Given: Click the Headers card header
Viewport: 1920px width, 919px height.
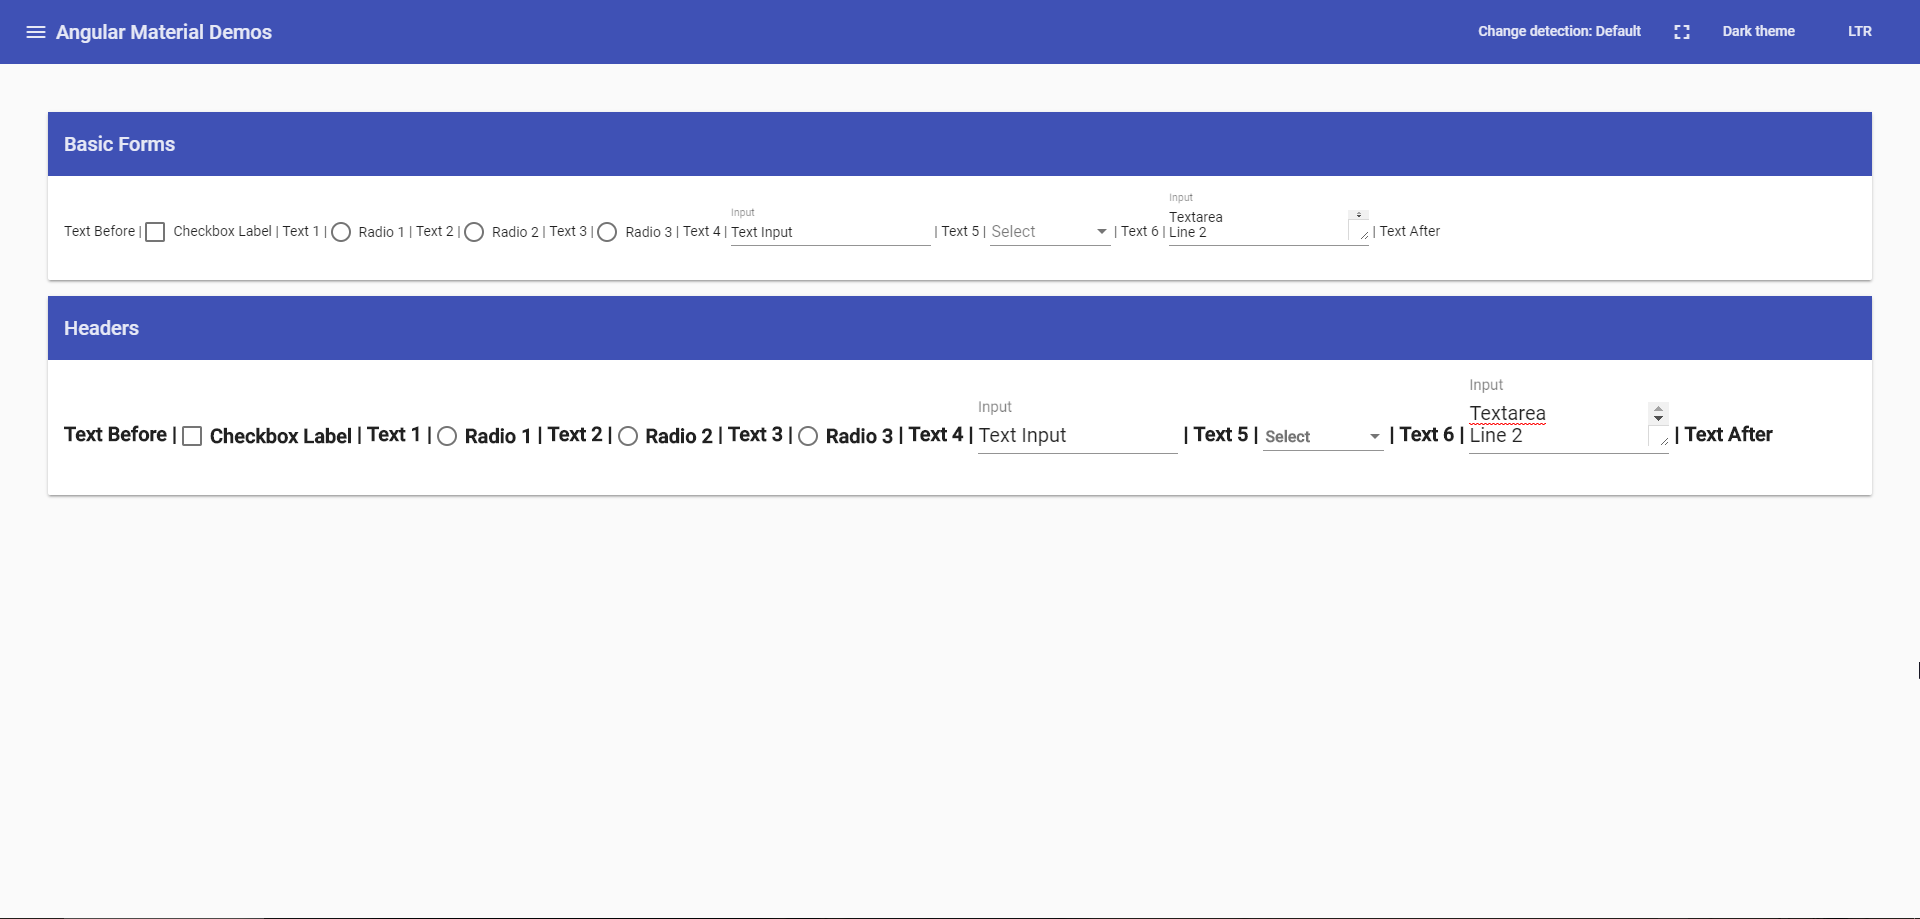Looking at the screenshot, I should 960,328.
